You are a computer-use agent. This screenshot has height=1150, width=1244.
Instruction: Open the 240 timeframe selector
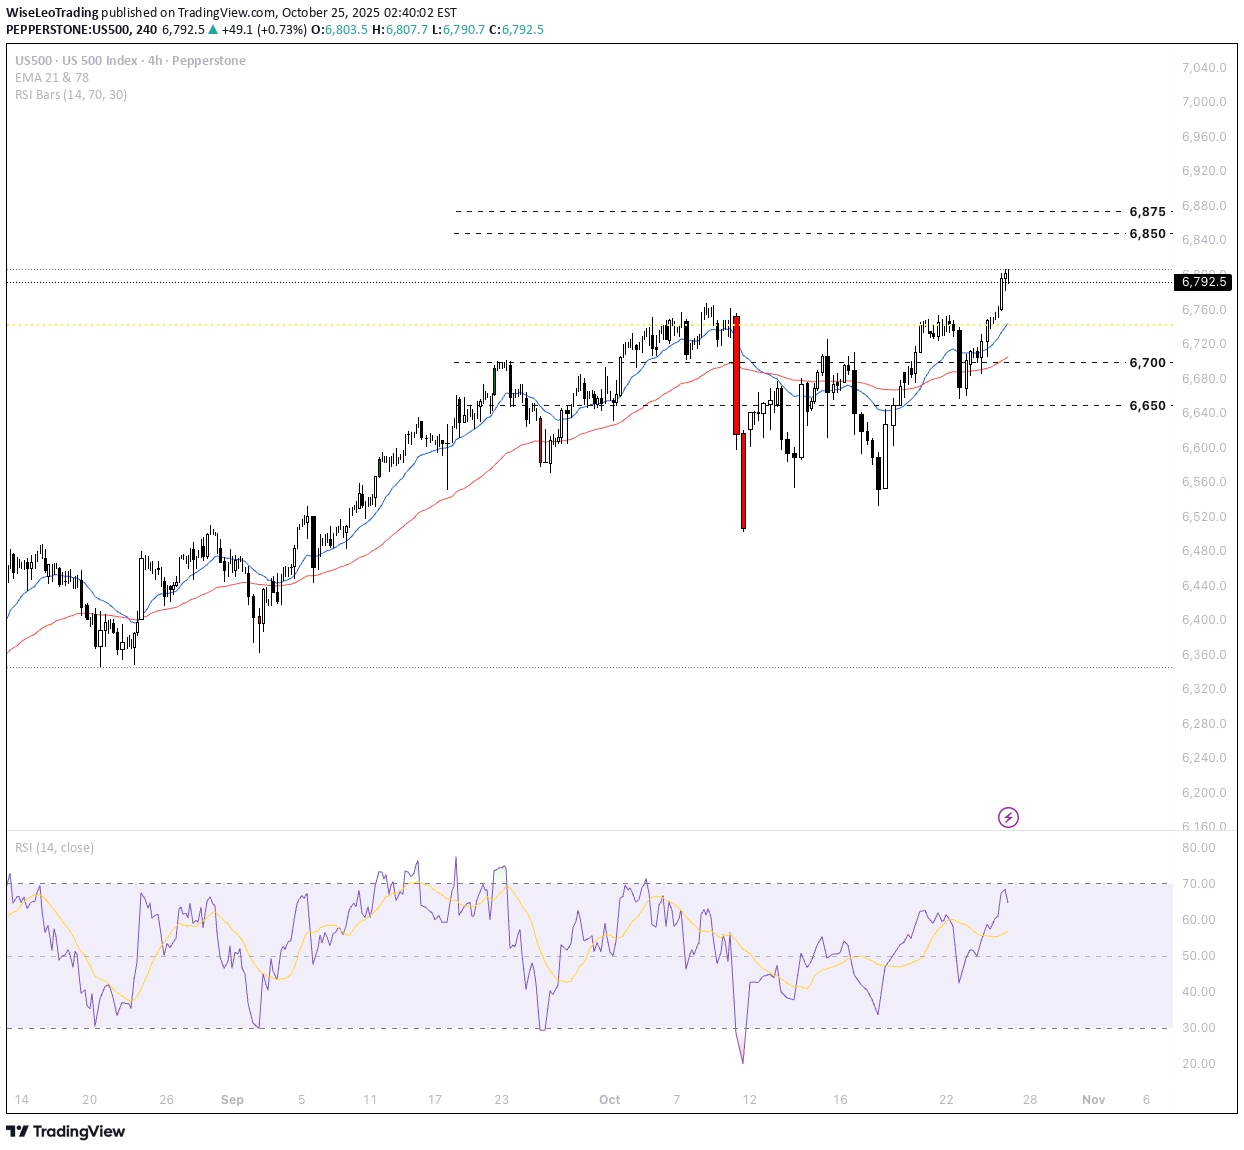[145, 30]
